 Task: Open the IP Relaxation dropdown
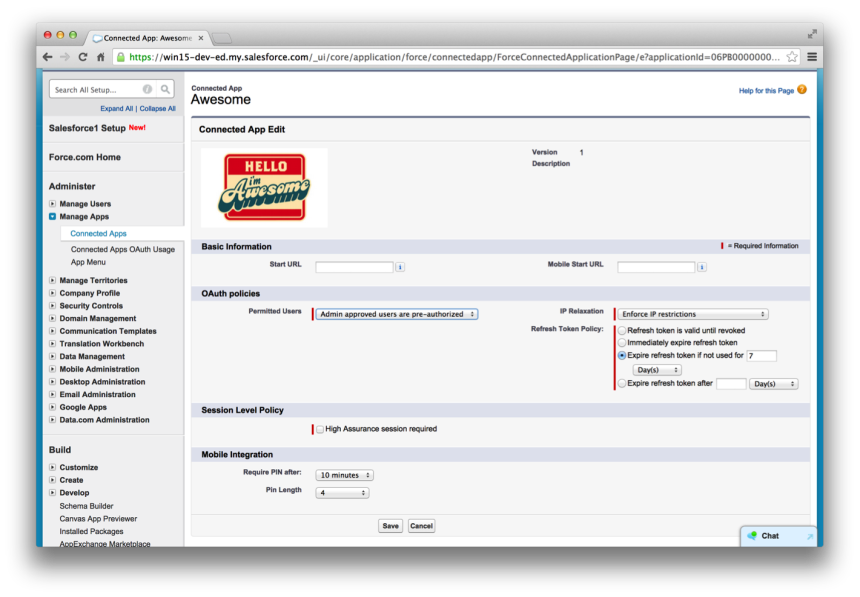click(692, 314)
